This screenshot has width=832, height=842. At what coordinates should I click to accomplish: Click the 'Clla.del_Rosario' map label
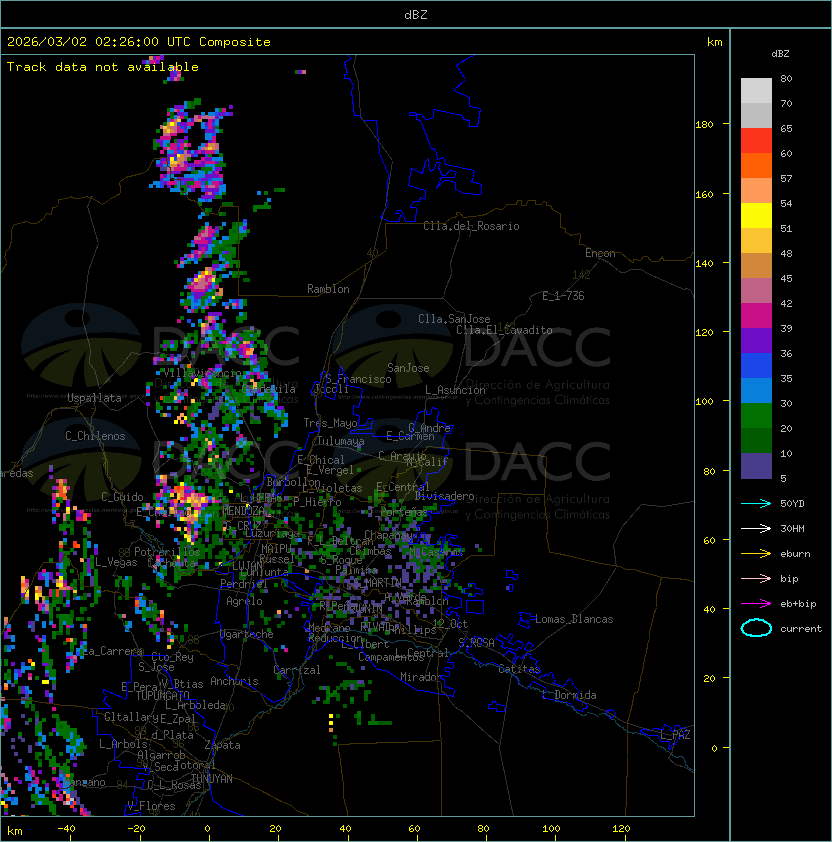pyautogui.click(x=471, y=226)
